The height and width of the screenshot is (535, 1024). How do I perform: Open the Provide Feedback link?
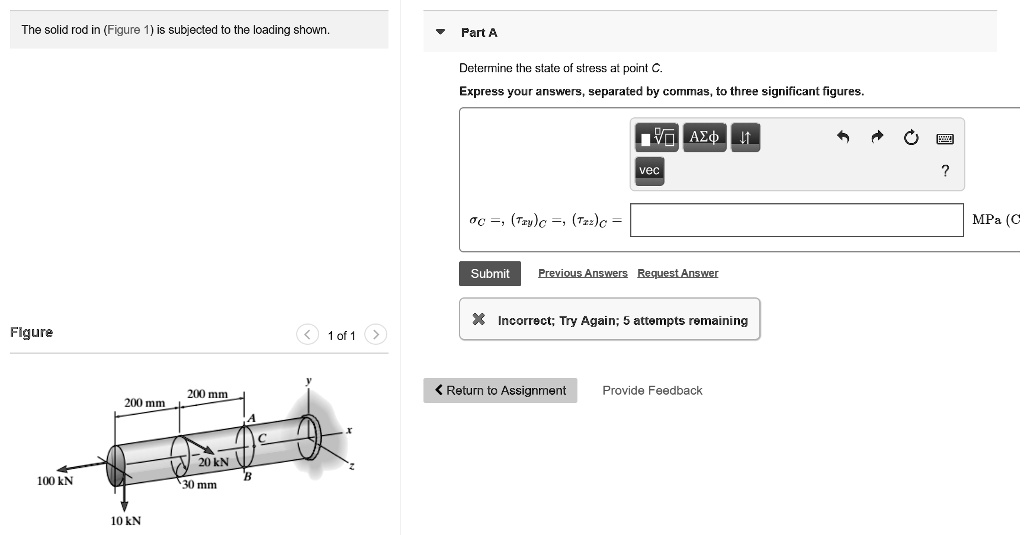[652, 391]
